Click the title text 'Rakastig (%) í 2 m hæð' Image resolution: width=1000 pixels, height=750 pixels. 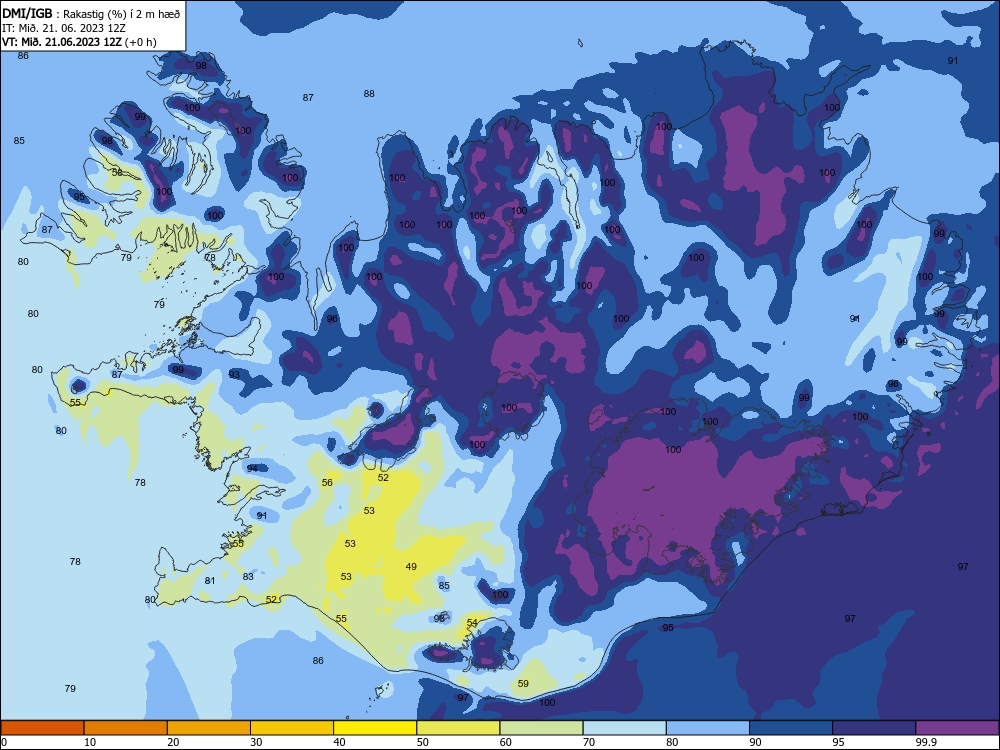coord(121,14)
